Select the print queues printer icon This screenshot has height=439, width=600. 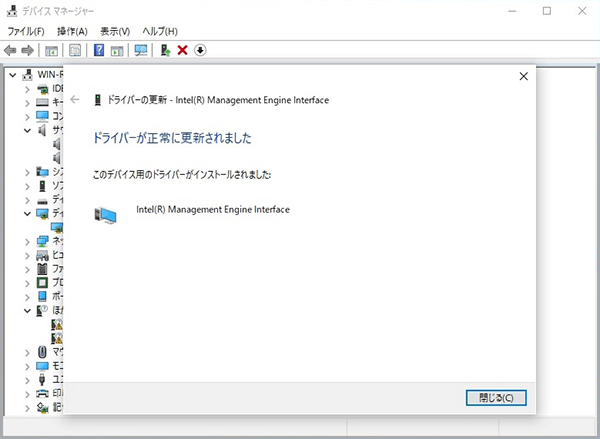[42, 393]
